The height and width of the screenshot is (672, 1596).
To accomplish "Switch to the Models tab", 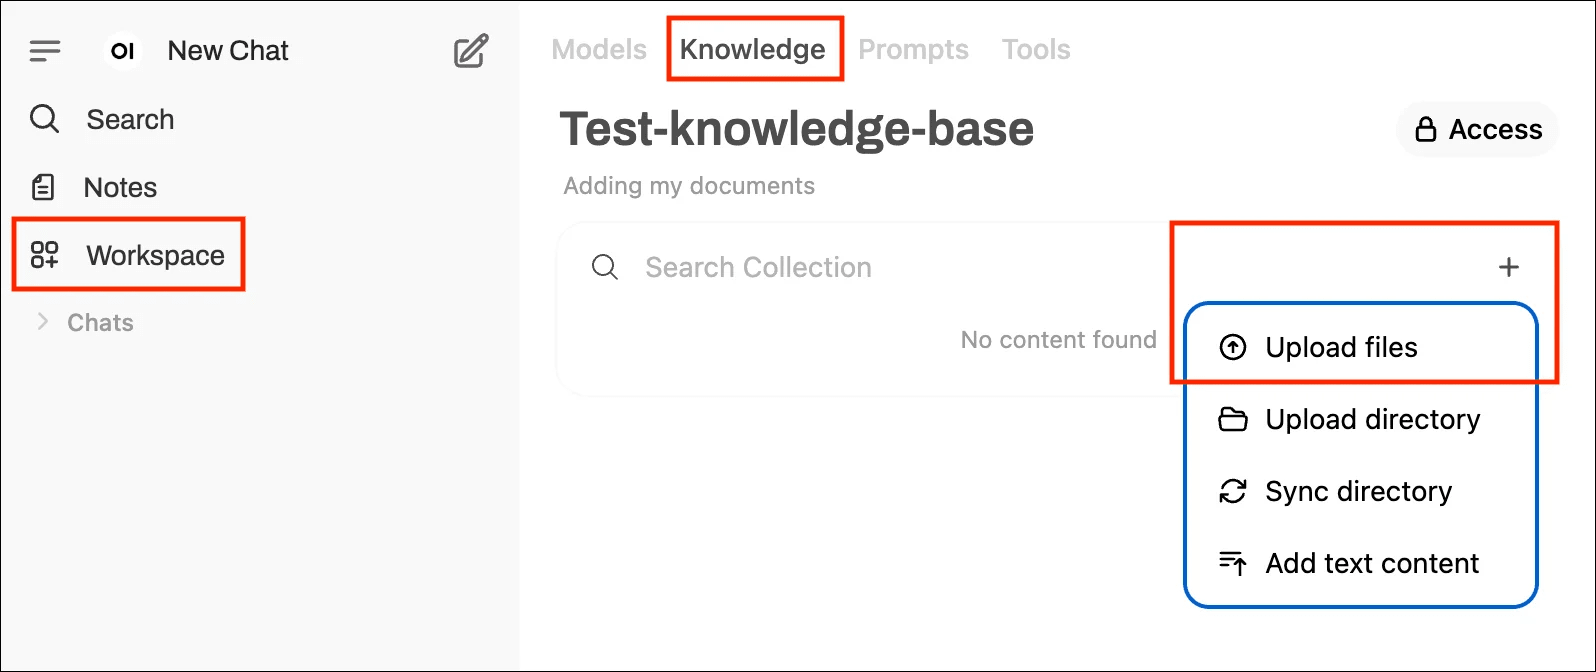I will tap(598, 49).
